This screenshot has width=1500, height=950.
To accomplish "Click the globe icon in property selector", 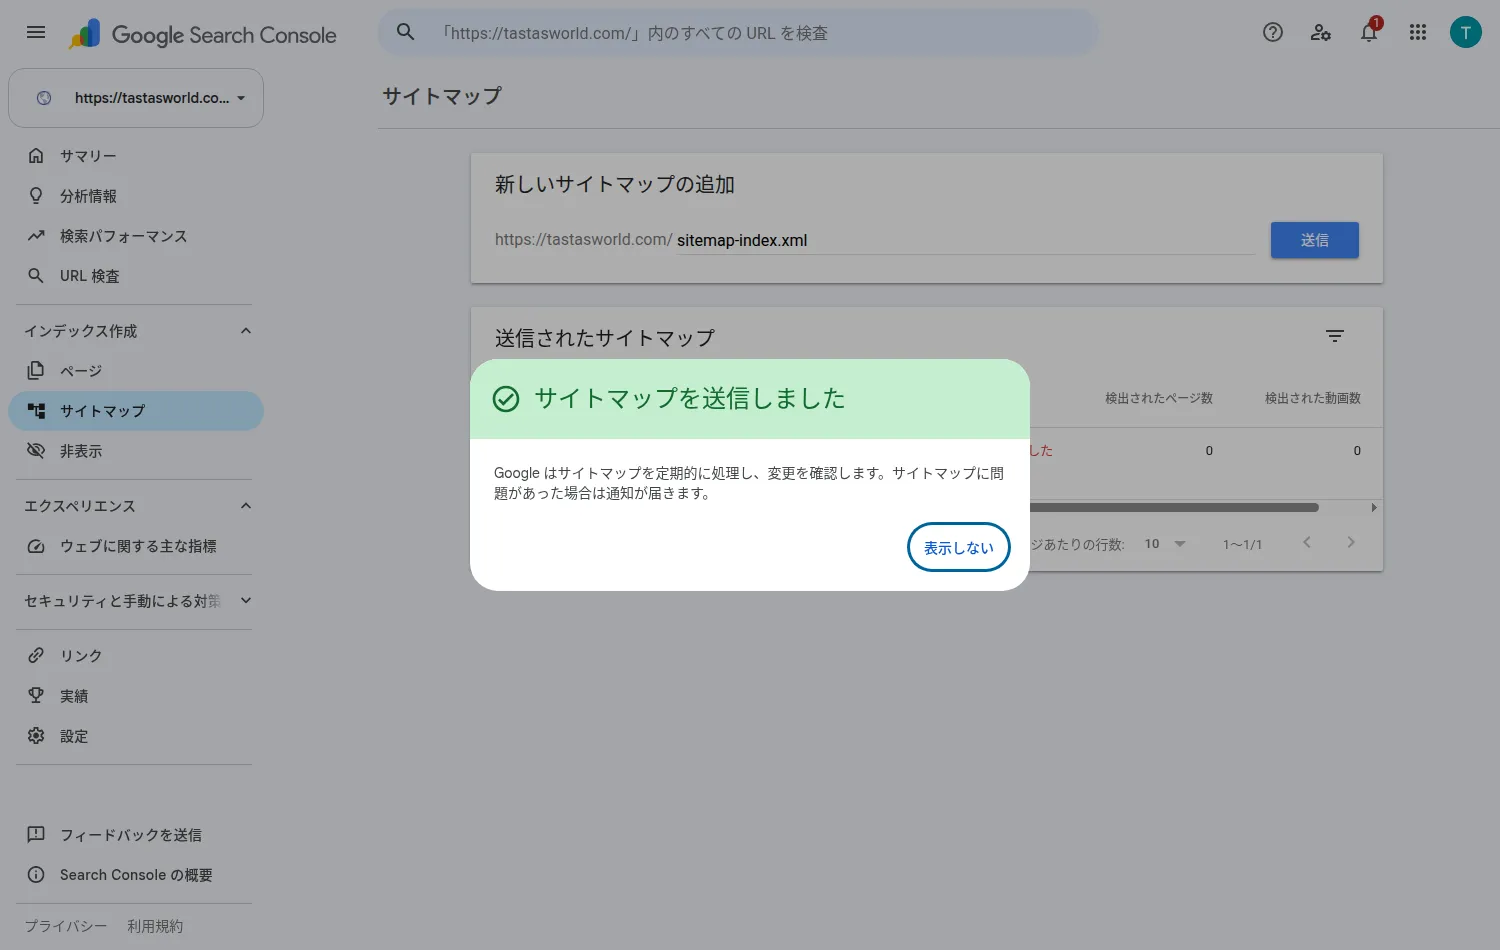I will [44, 98].
